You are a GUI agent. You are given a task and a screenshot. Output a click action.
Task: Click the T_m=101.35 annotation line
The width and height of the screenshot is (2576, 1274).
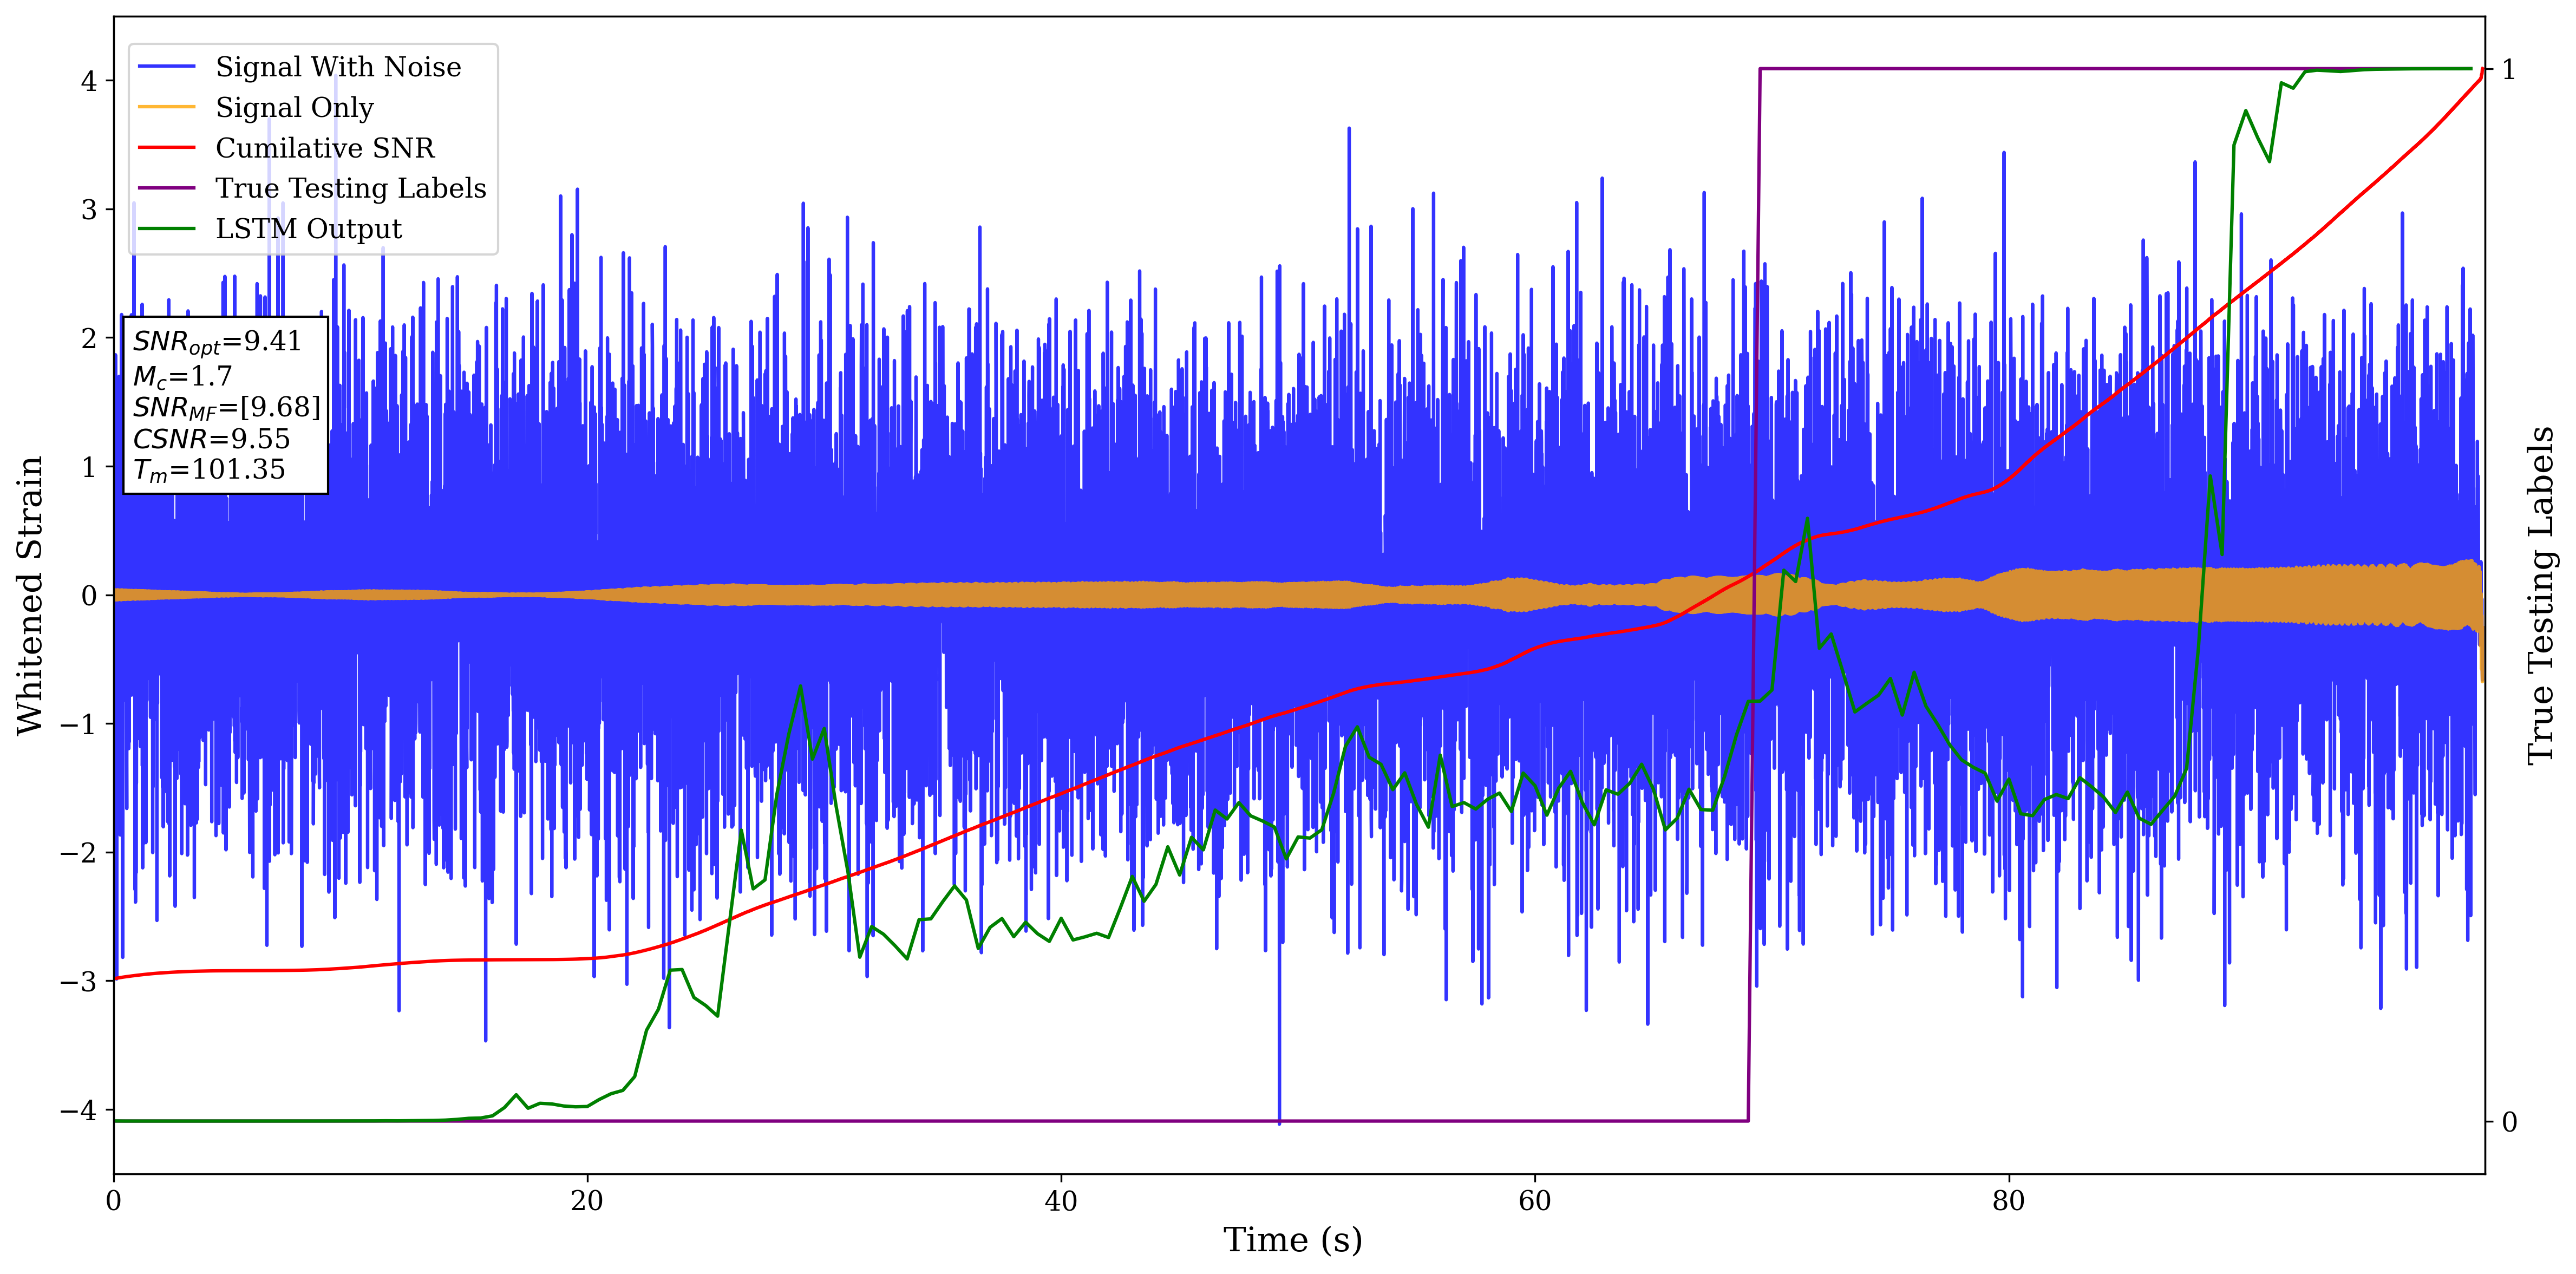coord(209,470)
